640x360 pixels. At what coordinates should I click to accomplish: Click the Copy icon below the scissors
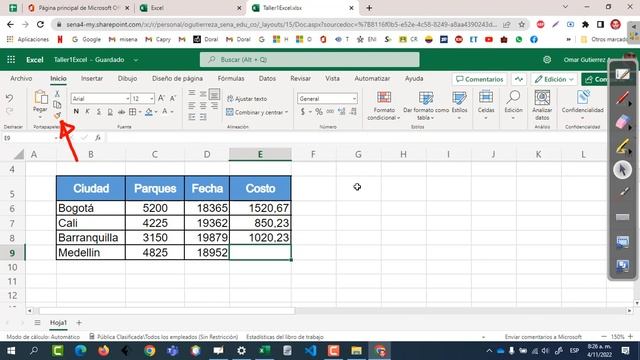(x=57, y=104)
